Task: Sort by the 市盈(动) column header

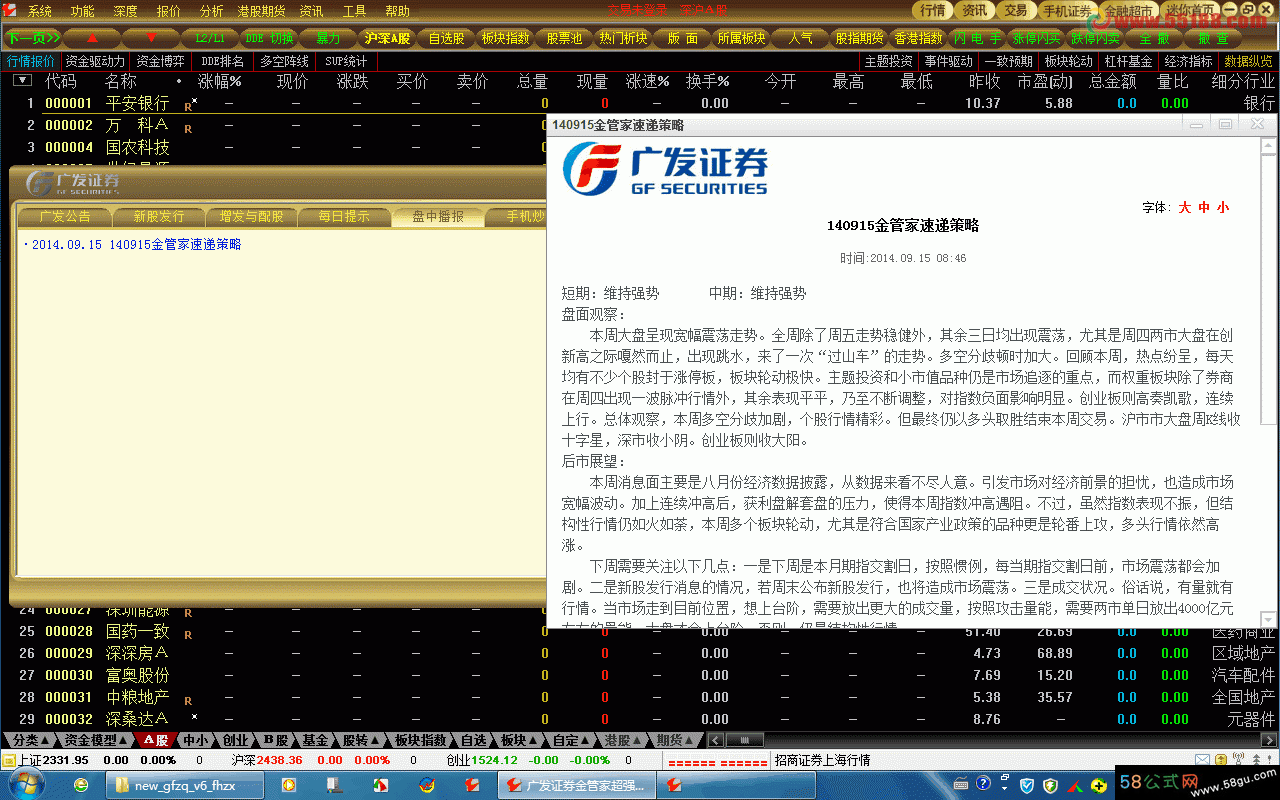Action: 1045,81
